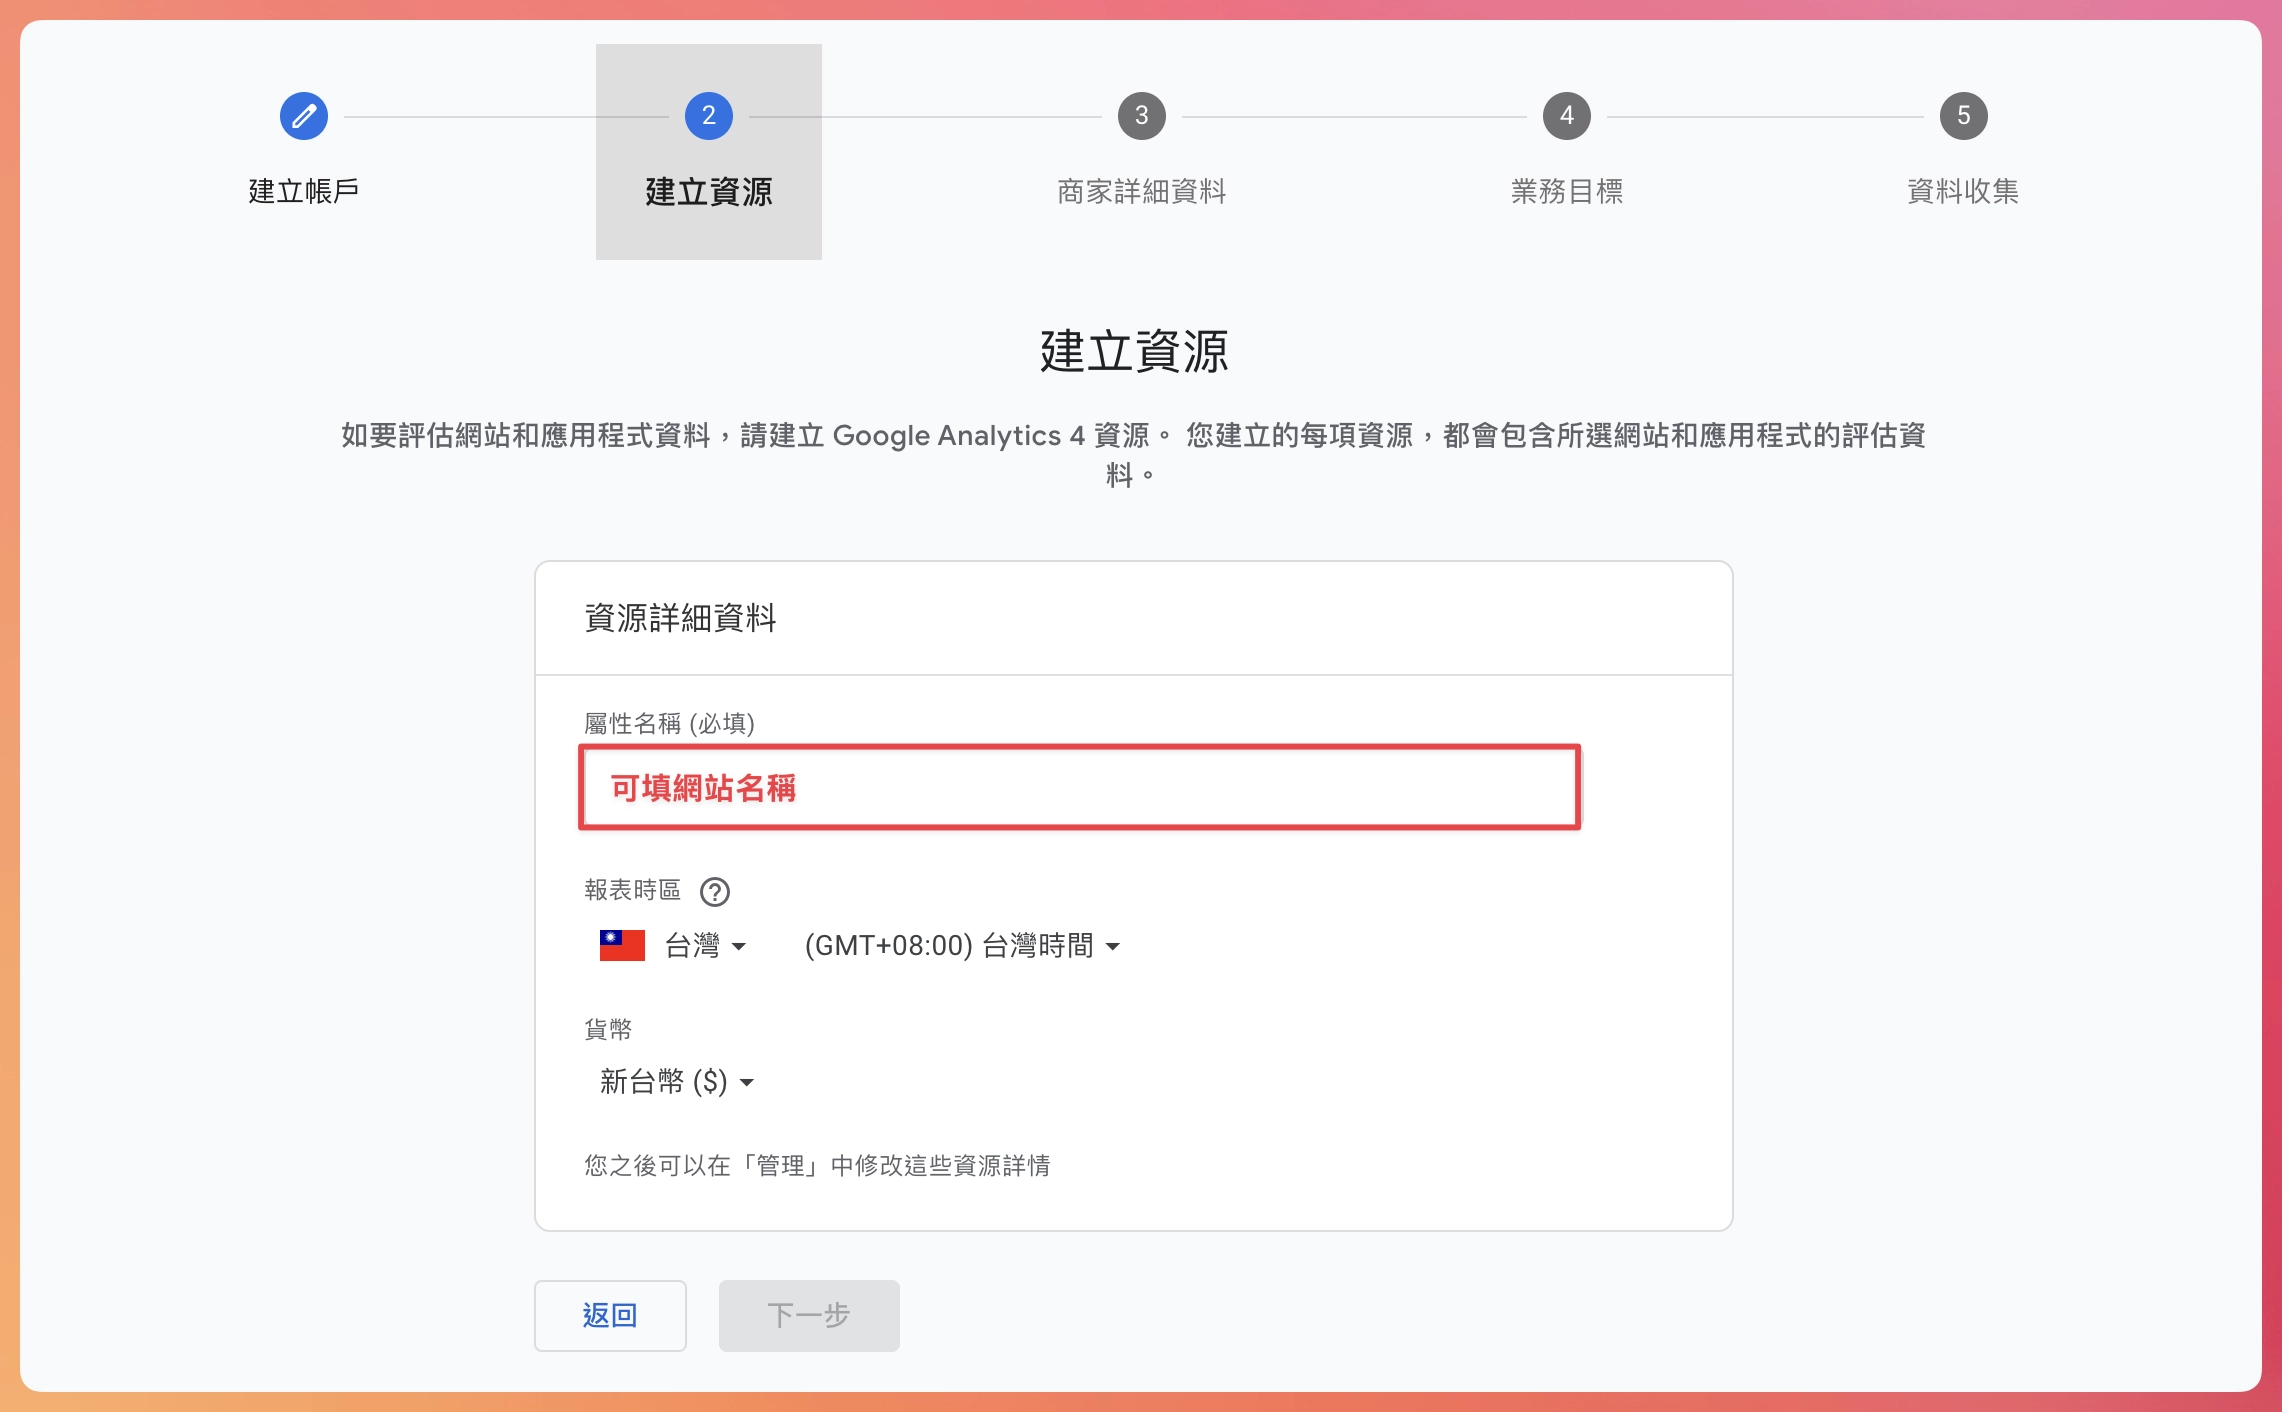Switch to the 商家詳細資料 step
Image resolution: width=2282 pixels, height=1412 pixels.
pos(1140,191)
